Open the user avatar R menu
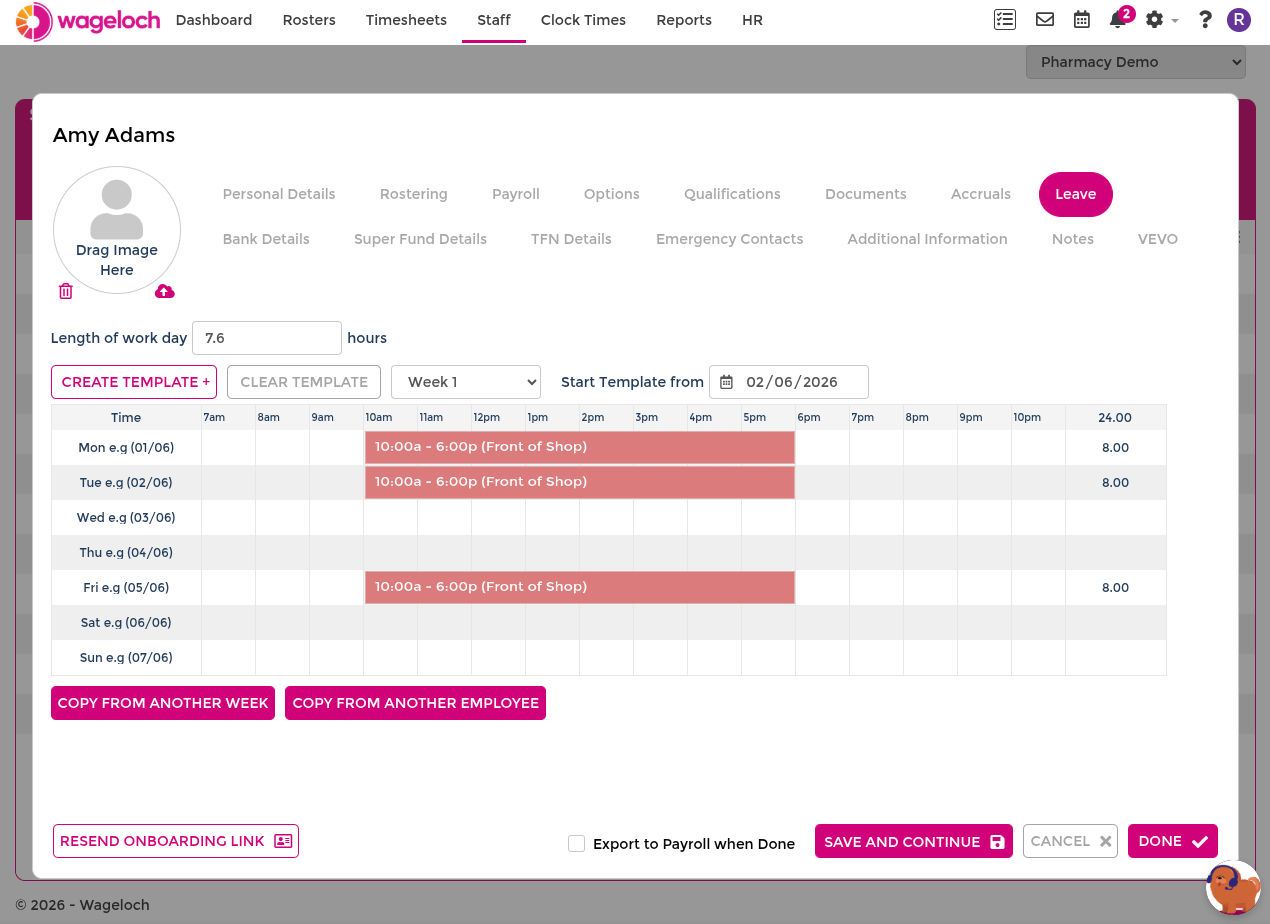 [1239, 19]
